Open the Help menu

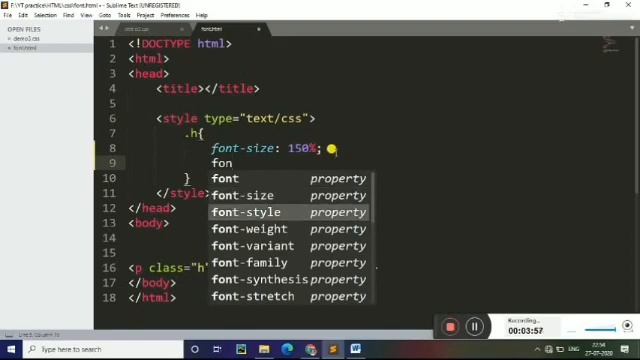coord(202,15)
